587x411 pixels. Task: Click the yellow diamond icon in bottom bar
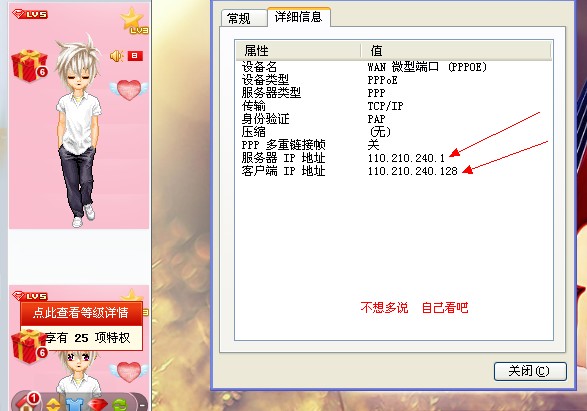53,405
